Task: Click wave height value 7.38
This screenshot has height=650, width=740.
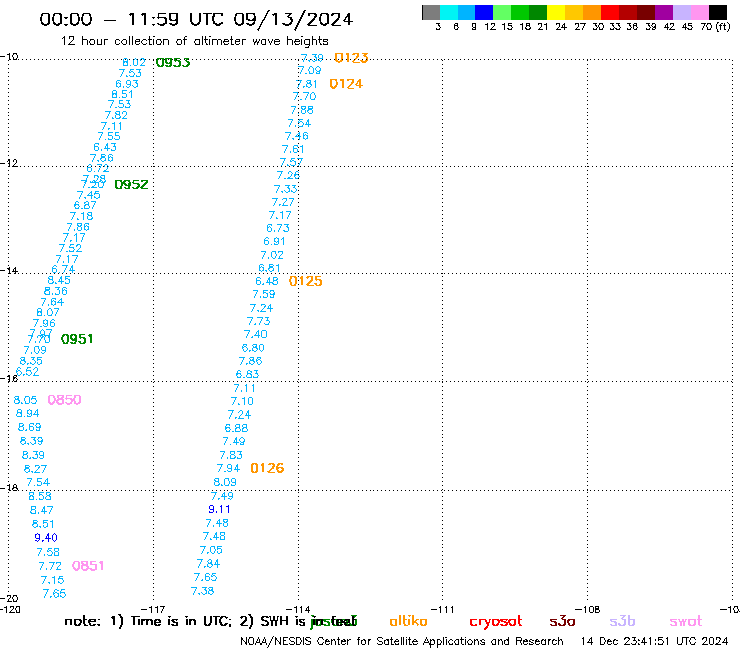Action: click(x=202, y=591)
